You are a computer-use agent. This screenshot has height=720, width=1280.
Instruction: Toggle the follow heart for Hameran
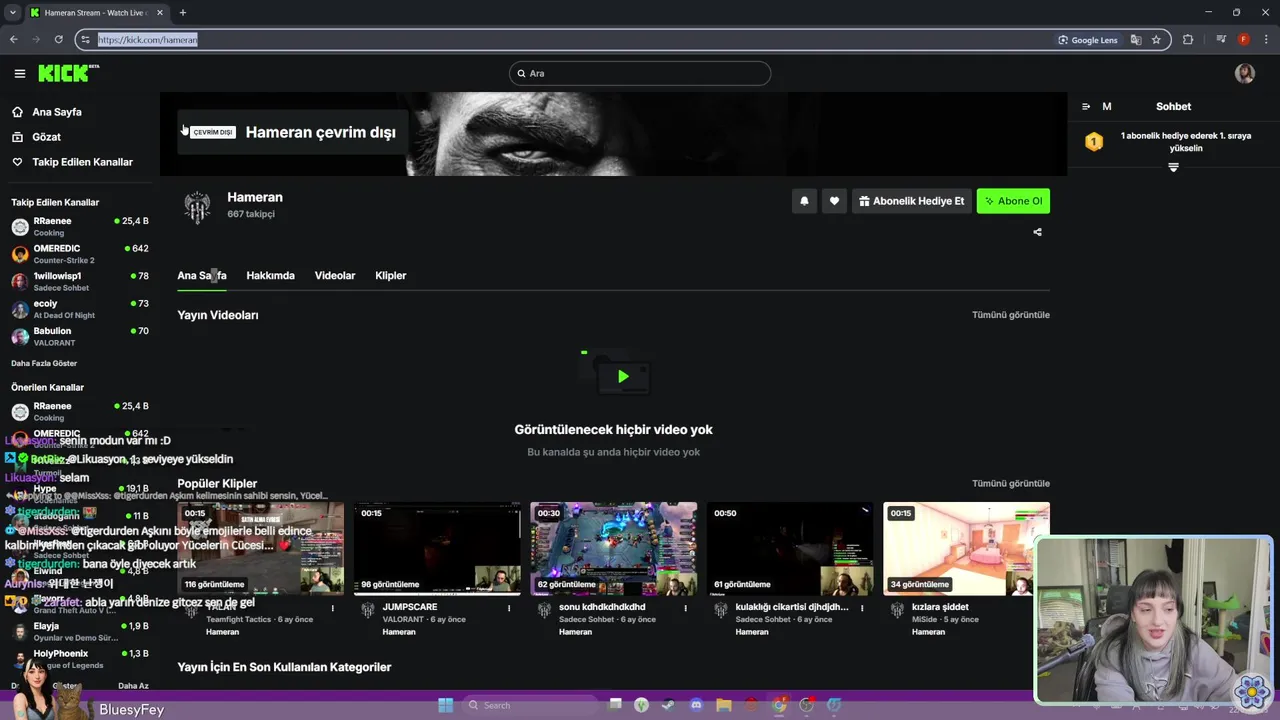(834, 201)
